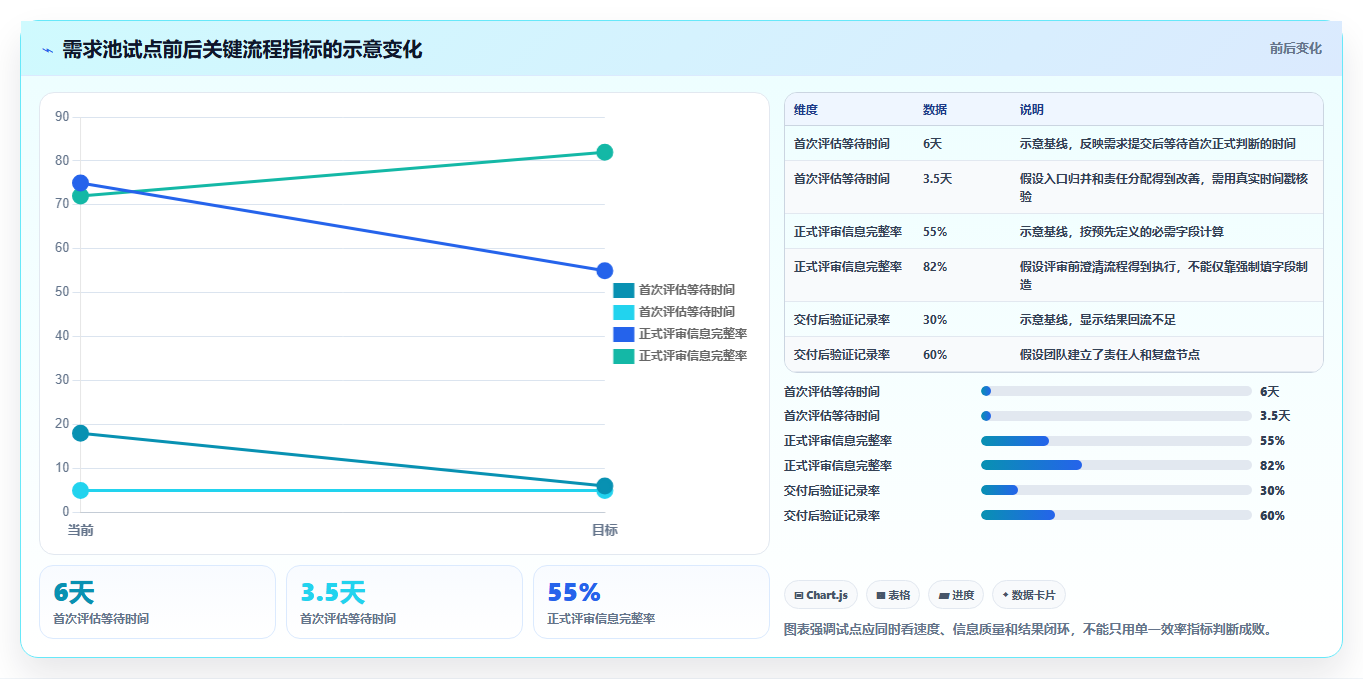Image resolution: width=1363 pixels, height=679 pixels.
Task: Click the 90 y-axis tick label
Action: coord(62,117)
